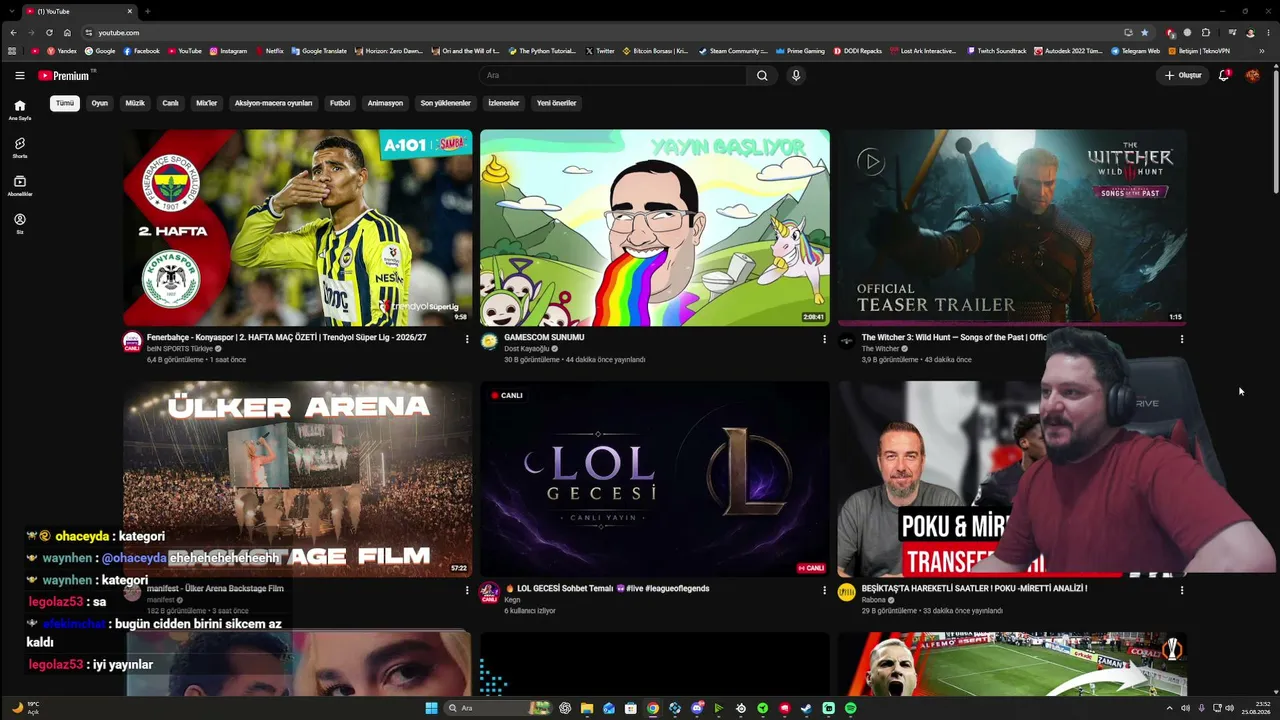Go back with the browser back arrow
This screenshot has height=720, width=1280.
(x=13, y=32)
